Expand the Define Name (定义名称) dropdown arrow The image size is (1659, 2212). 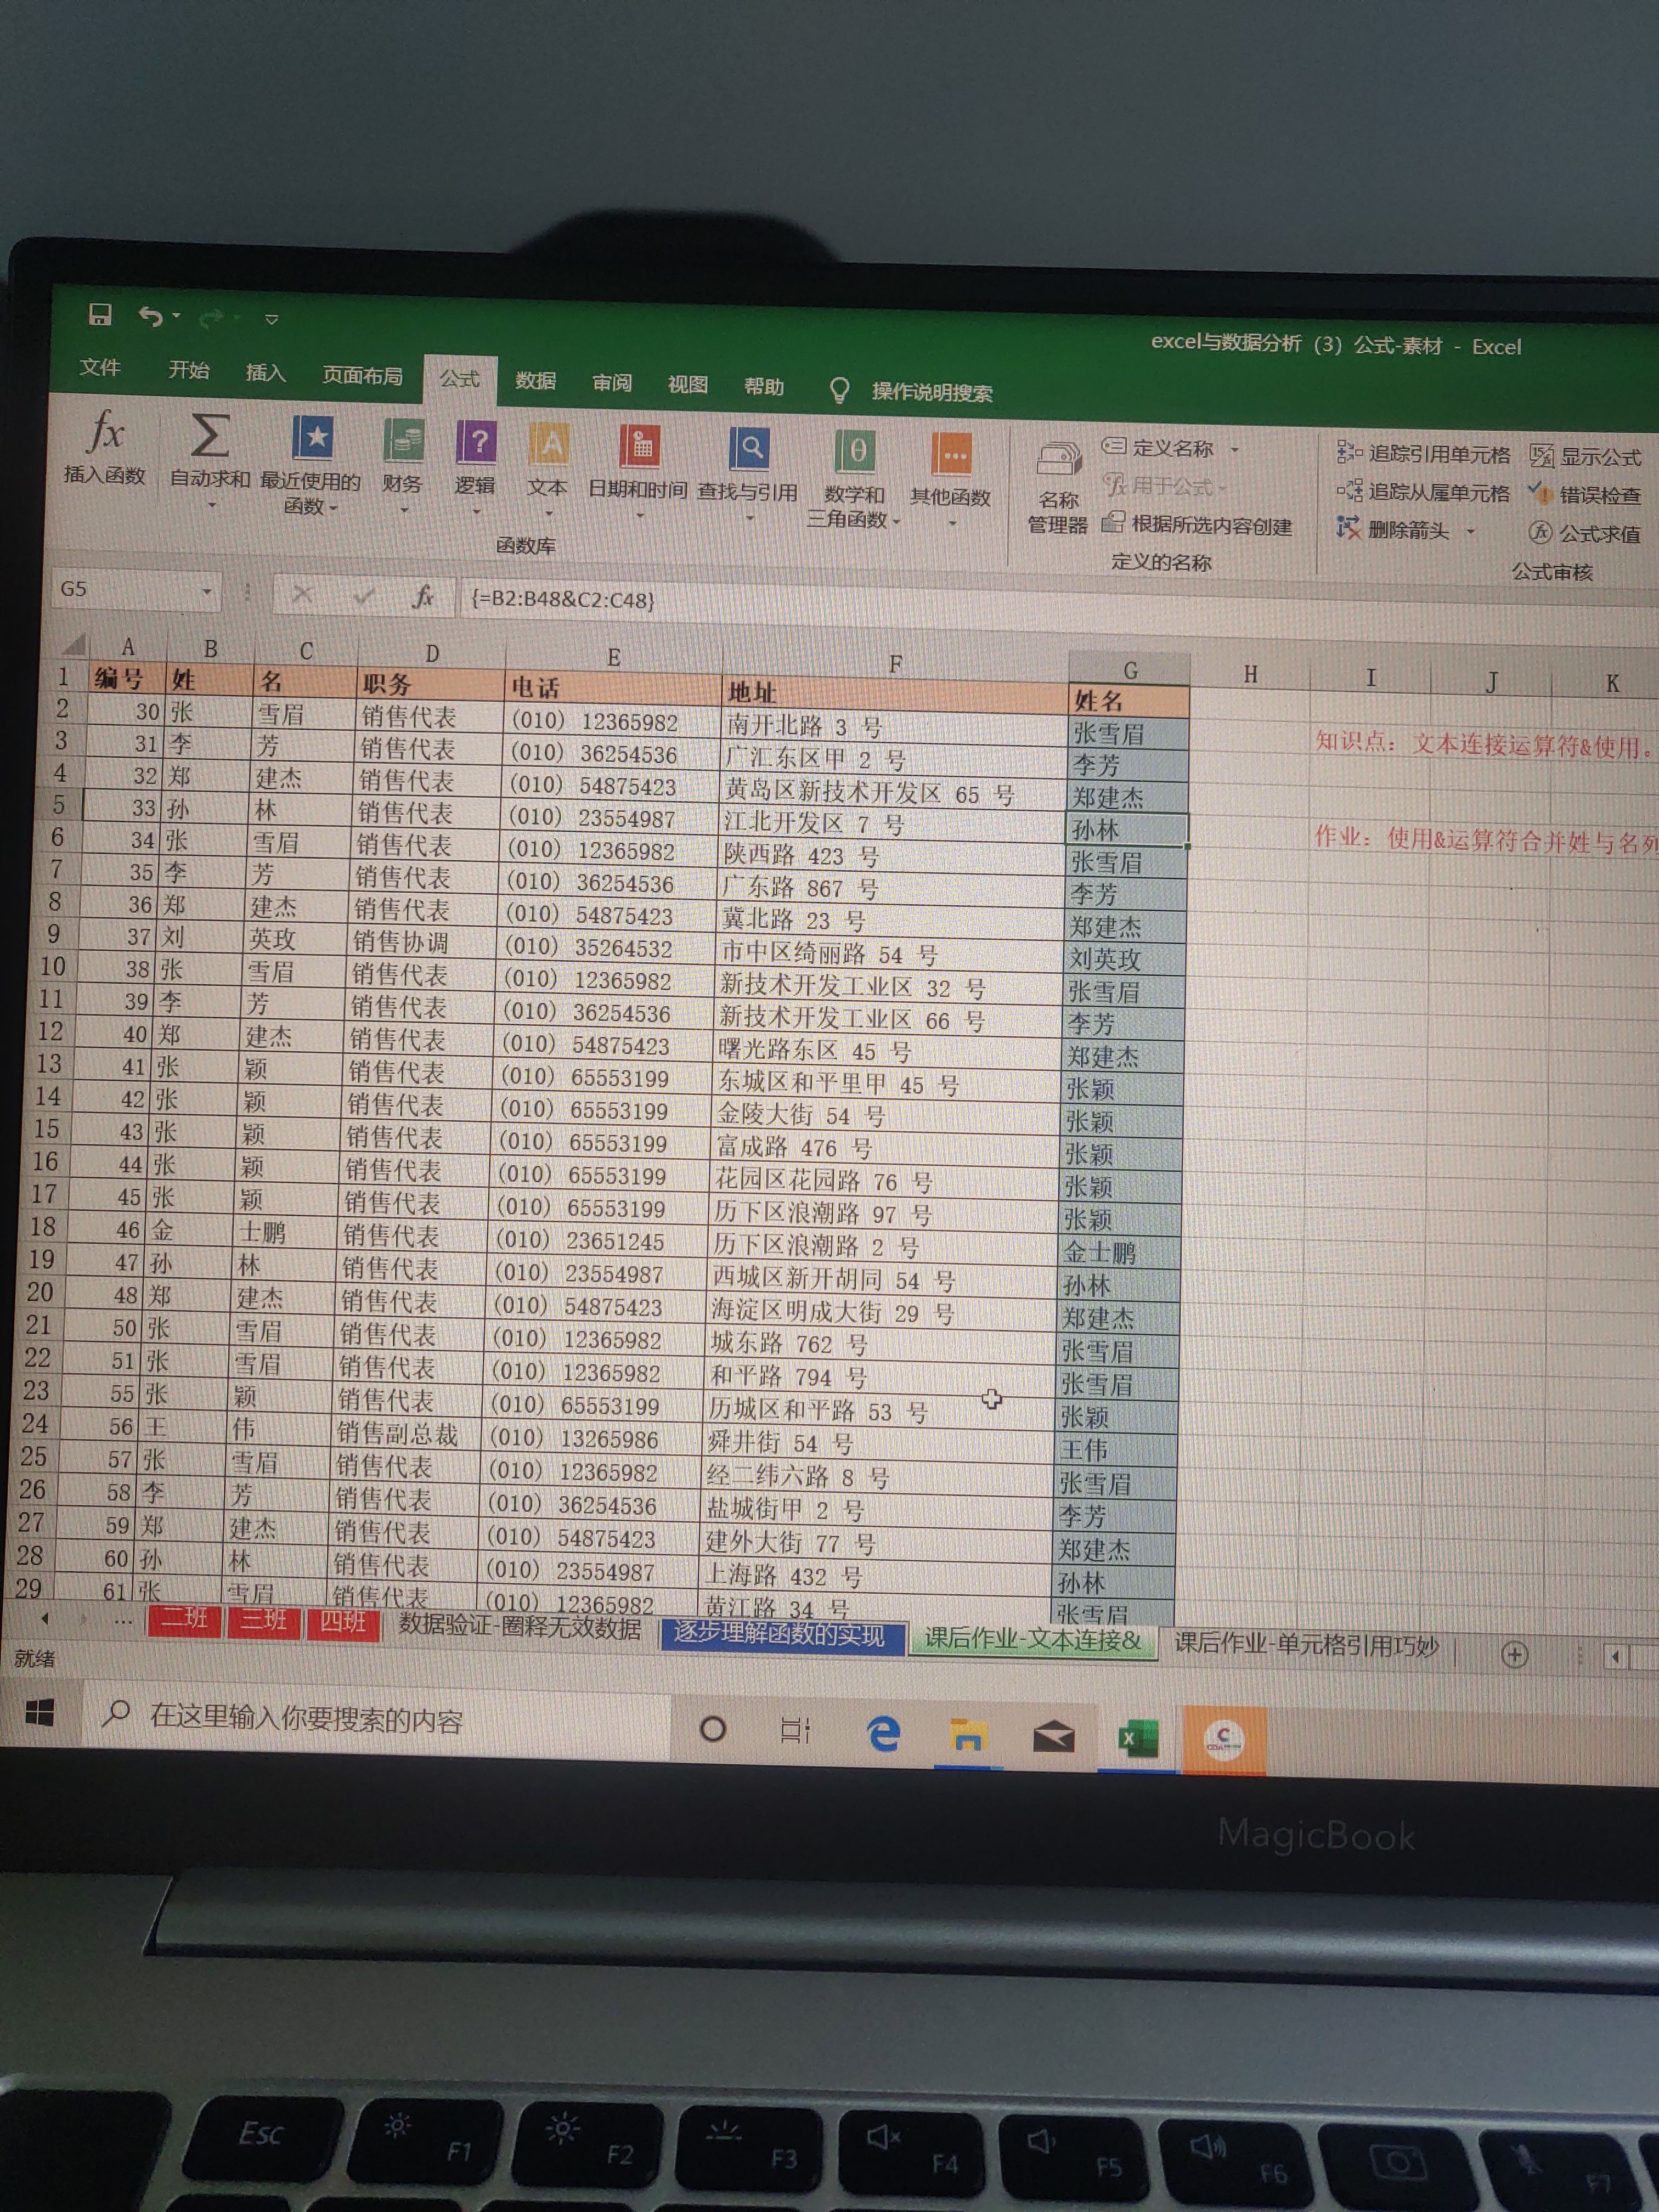tap(1236, 449)
